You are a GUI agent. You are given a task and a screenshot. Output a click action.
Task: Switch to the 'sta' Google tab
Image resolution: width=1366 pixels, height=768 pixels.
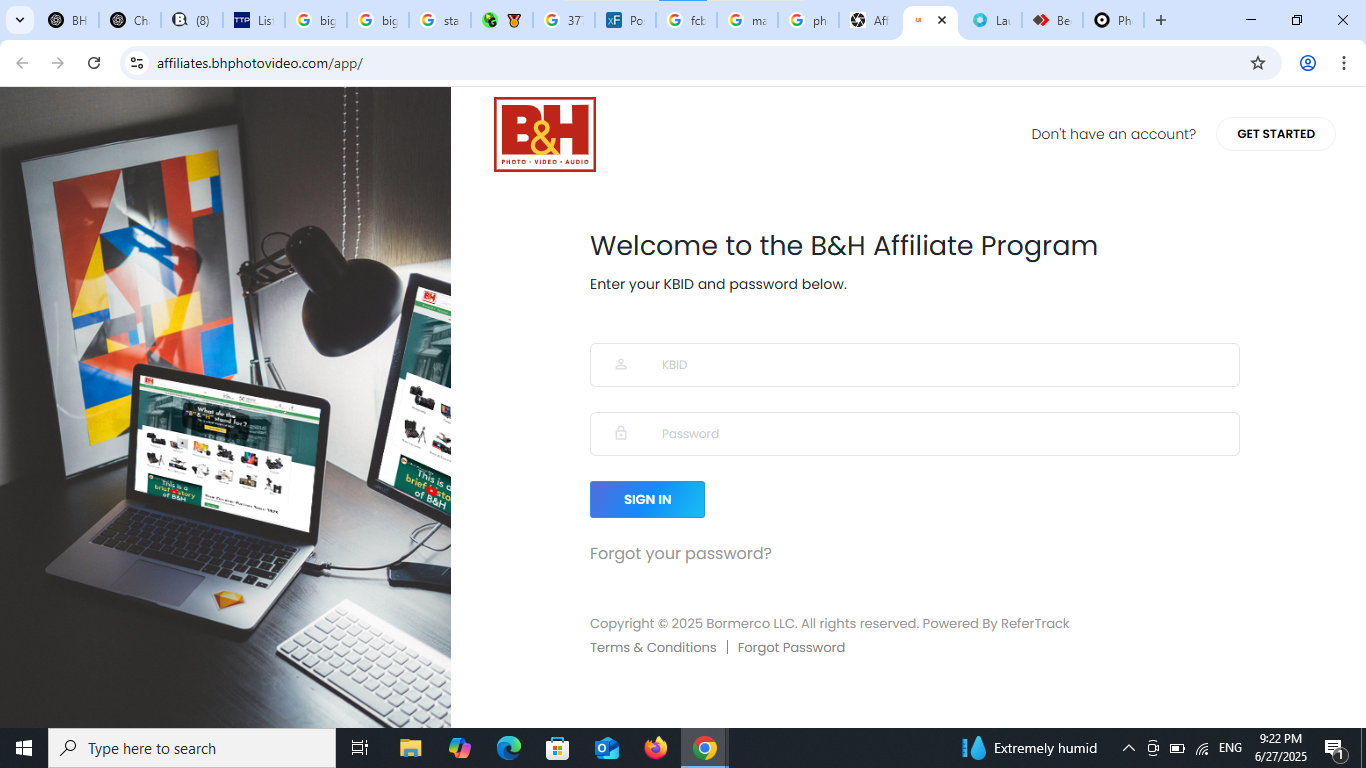click(x=438, y=20)
